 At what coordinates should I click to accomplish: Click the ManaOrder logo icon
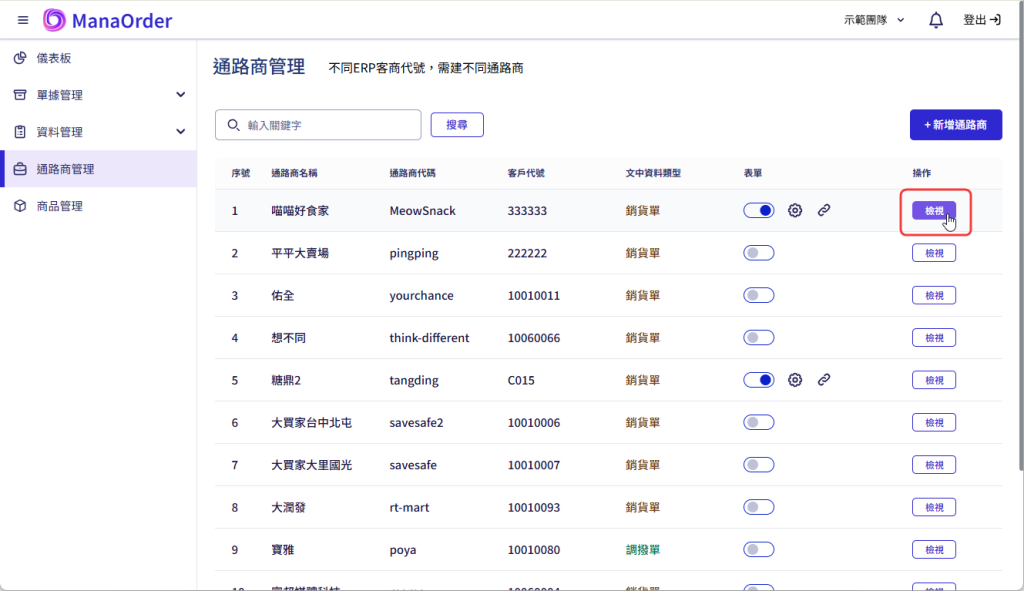[55, 20]
